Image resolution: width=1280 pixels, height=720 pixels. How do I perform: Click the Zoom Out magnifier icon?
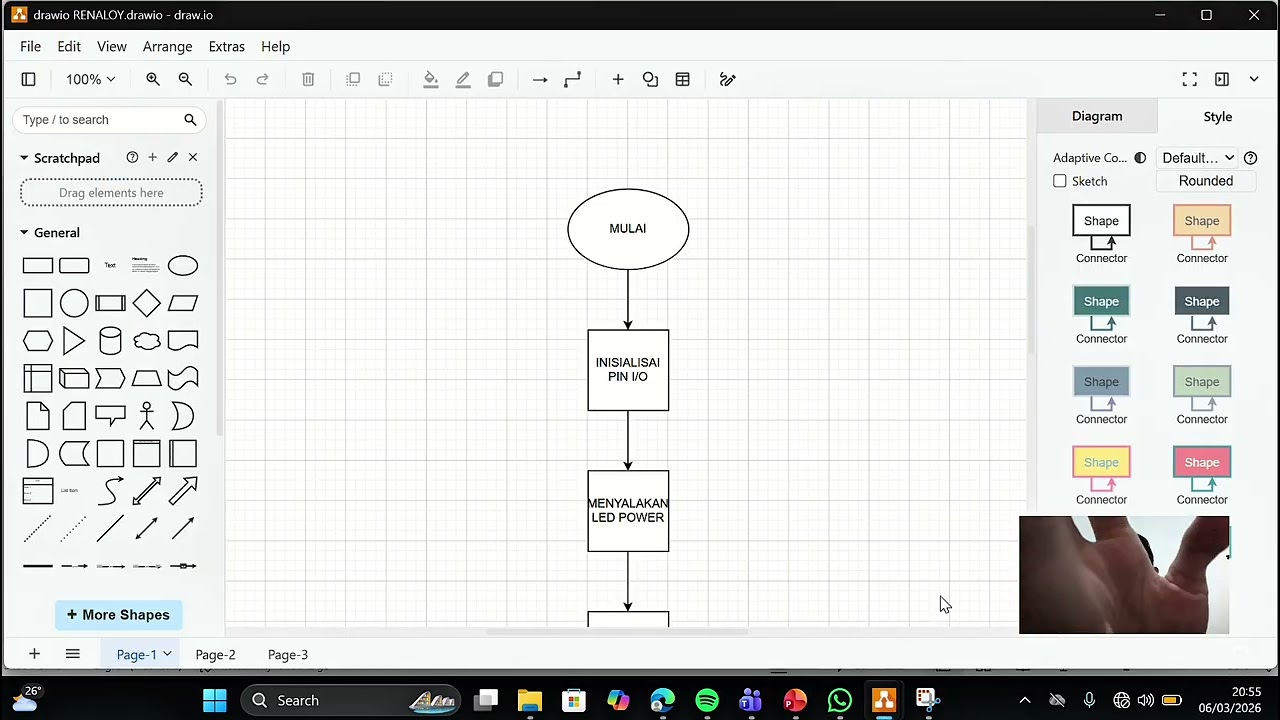tap(185, 79)
